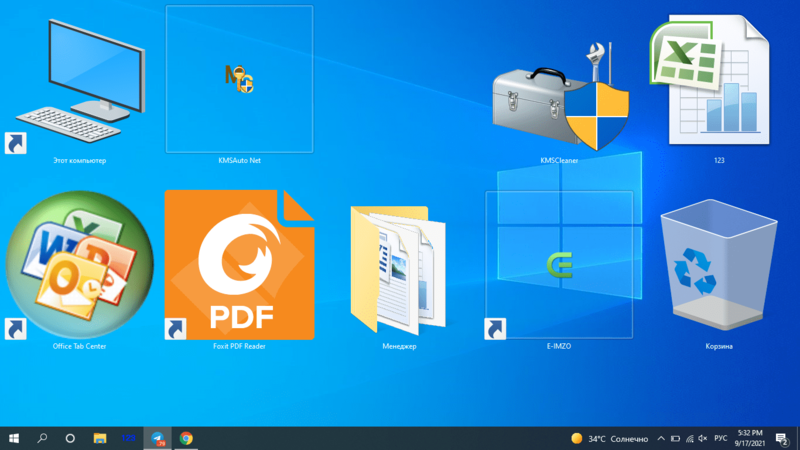This screenshot has height=450, width=800.
Task: Select the label Foxit PDF Reader
Action: click(x=239, y=346)
